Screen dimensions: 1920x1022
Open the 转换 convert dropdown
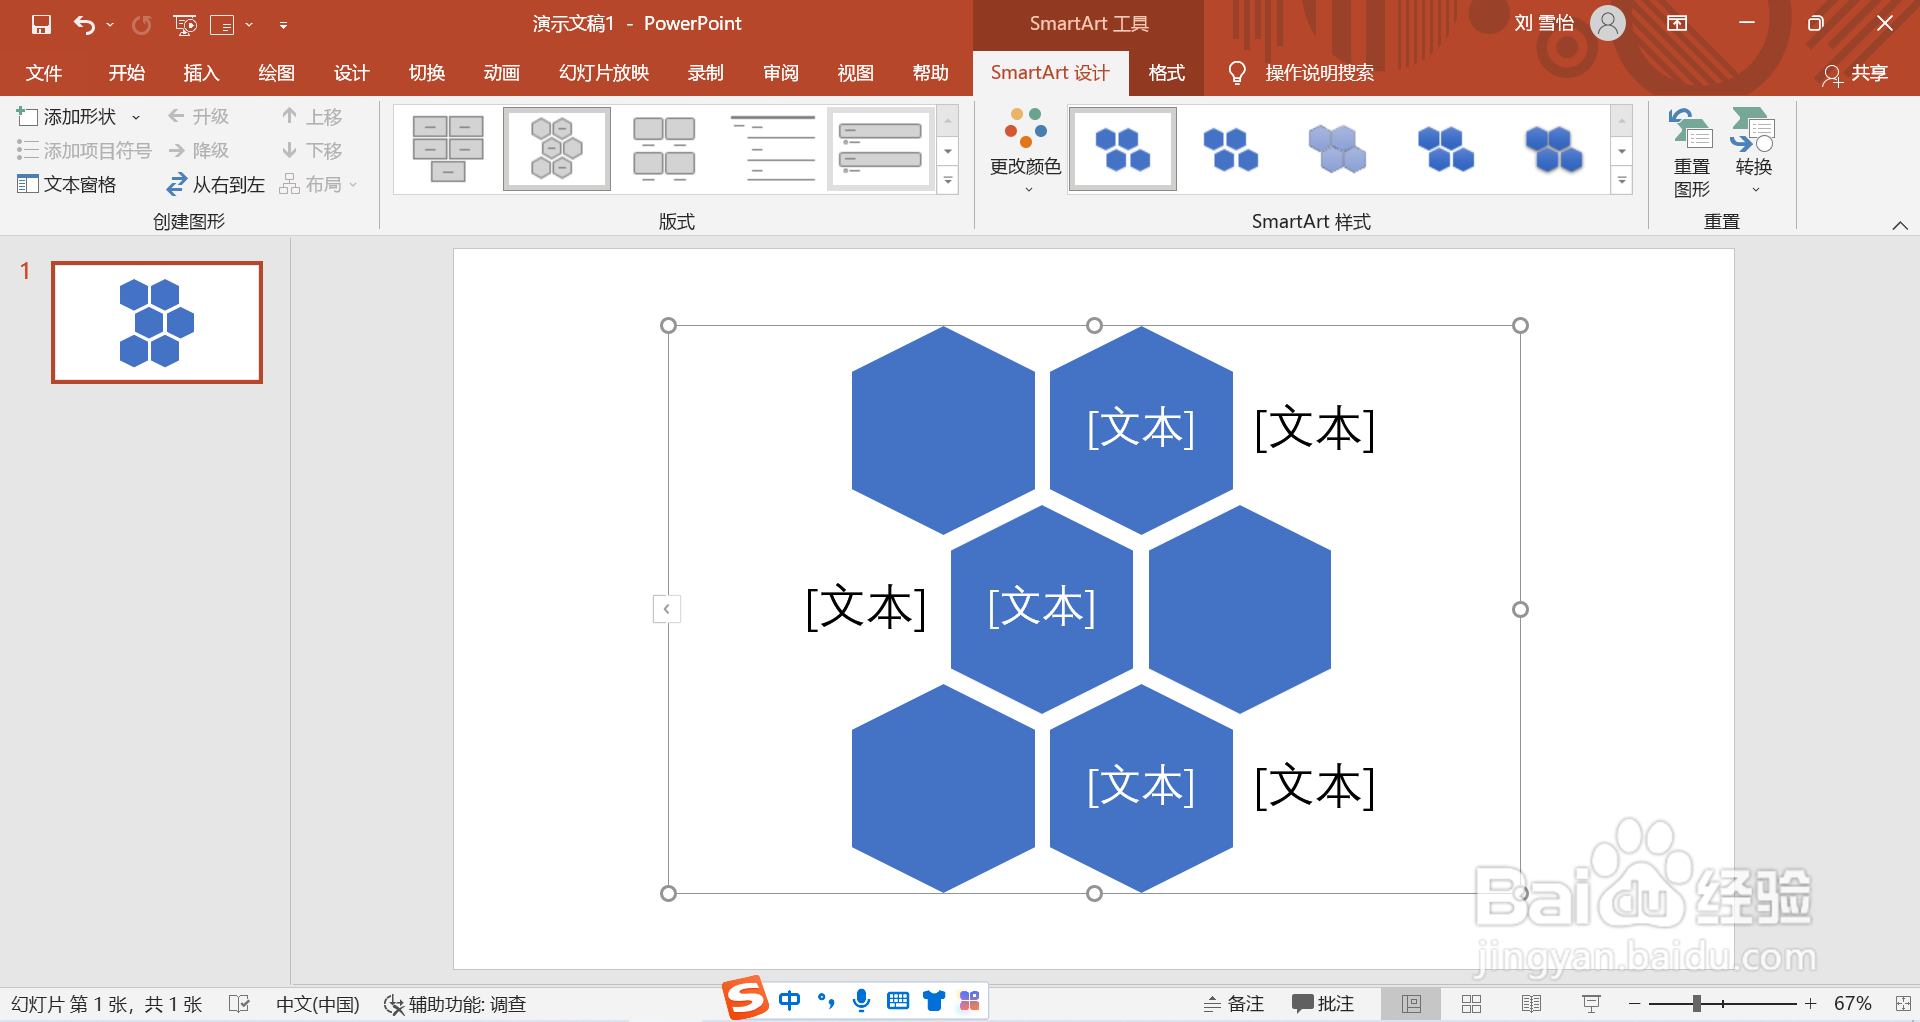pyautogui.click(x=1754, y=151)
